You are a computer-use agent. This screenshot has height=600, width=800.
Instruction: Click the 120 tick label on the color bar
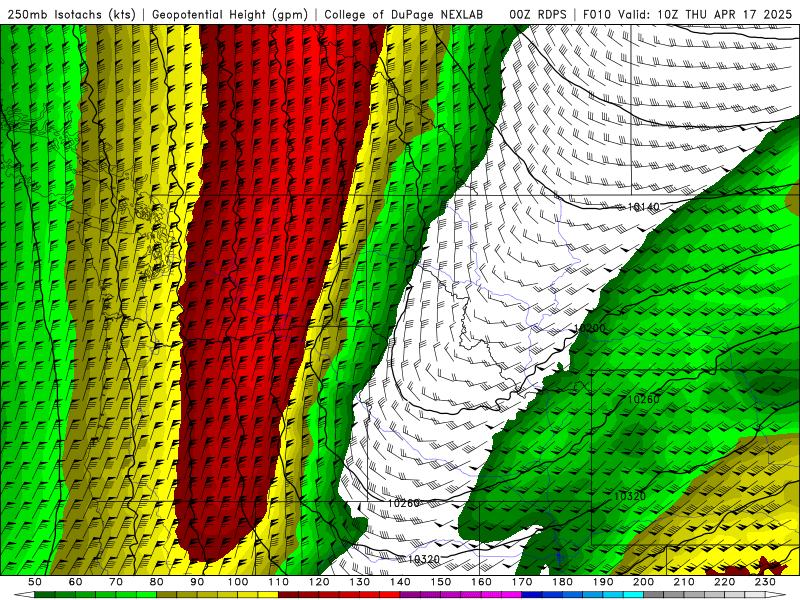tap(319, 582)
